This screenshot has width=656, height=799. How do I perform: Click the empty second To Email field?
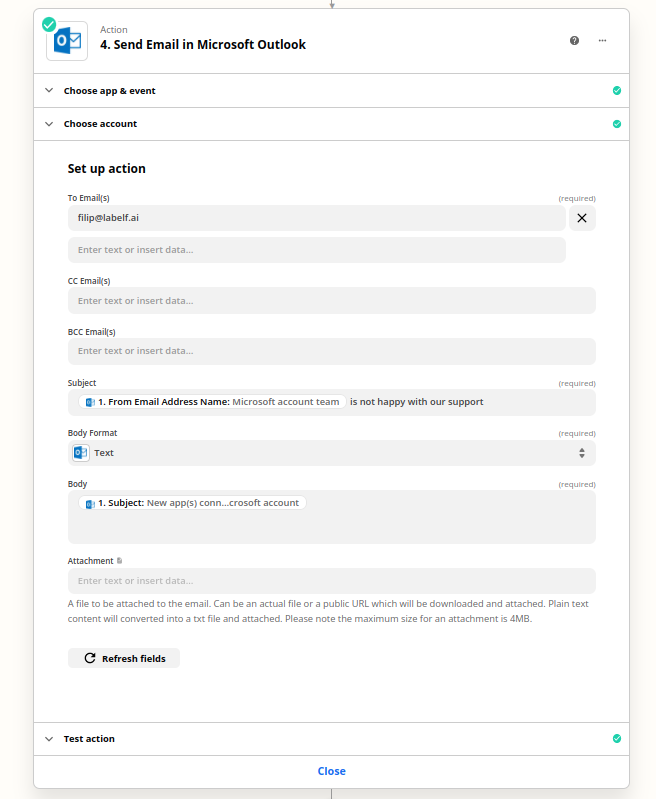[x=316, y=250]
